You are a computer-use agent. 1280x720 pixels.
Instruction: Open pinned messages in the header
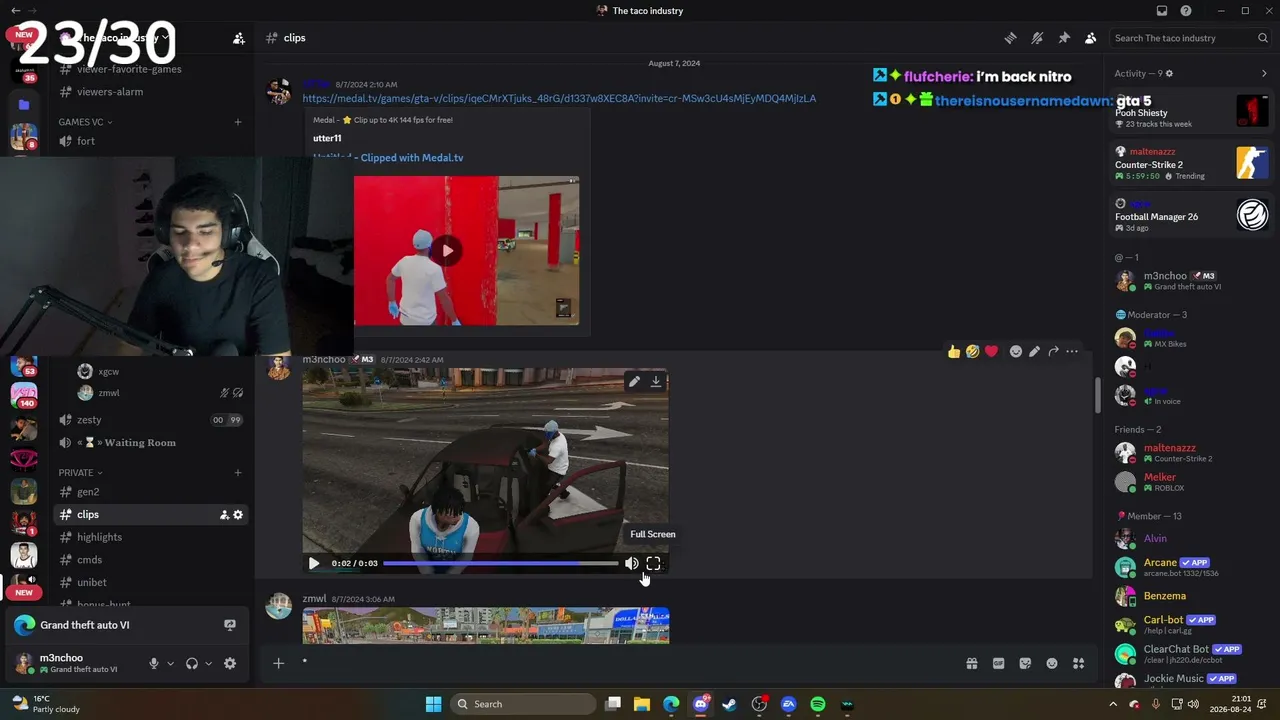point(1064,38)
